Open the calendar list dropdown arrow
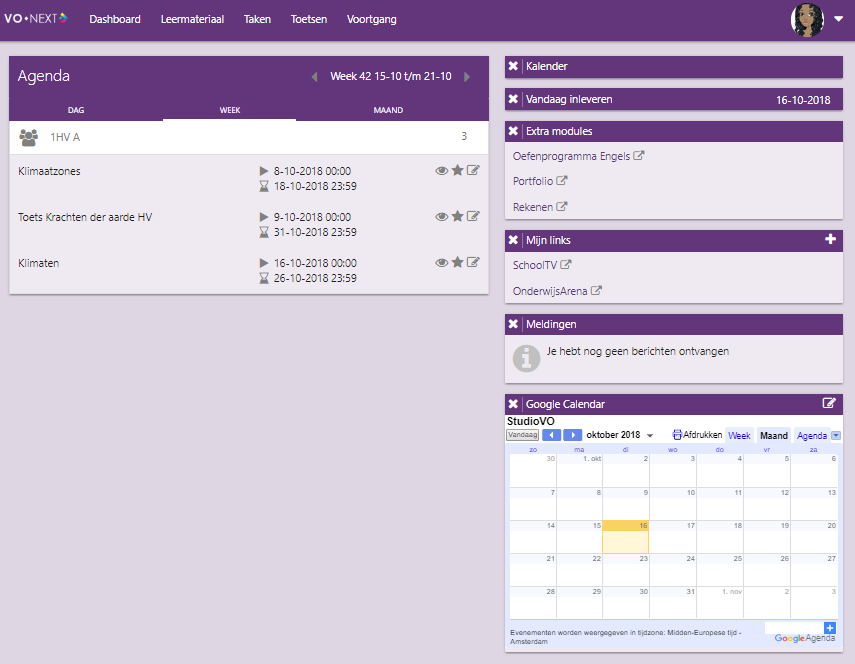This screenshot has width=855, height=664. (836, 436)
